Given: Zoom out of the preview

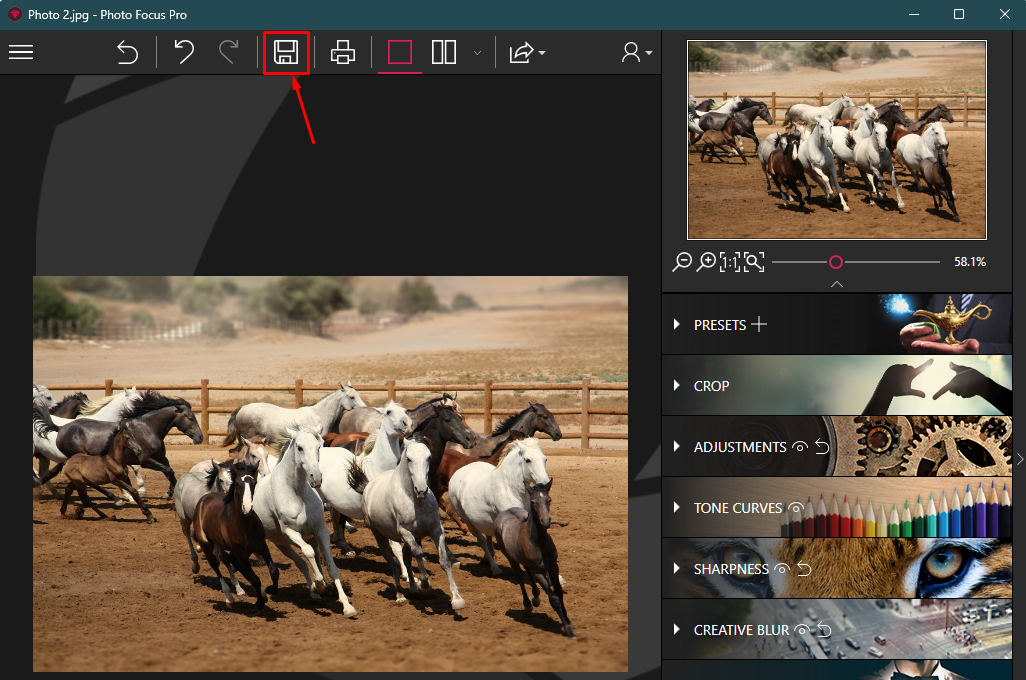Looking at the screenshot, I should point(683,262).
